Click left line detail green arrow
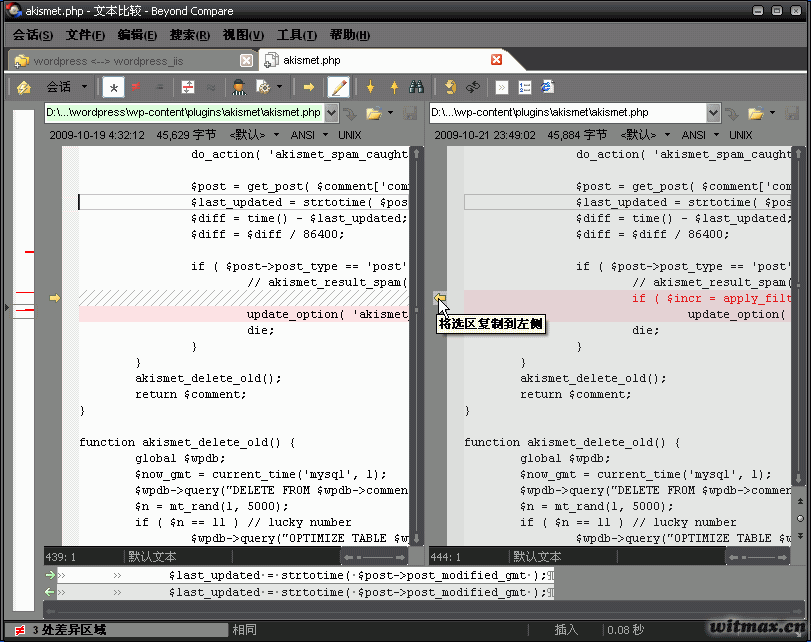The image size is (811, 642). [50, 575]
